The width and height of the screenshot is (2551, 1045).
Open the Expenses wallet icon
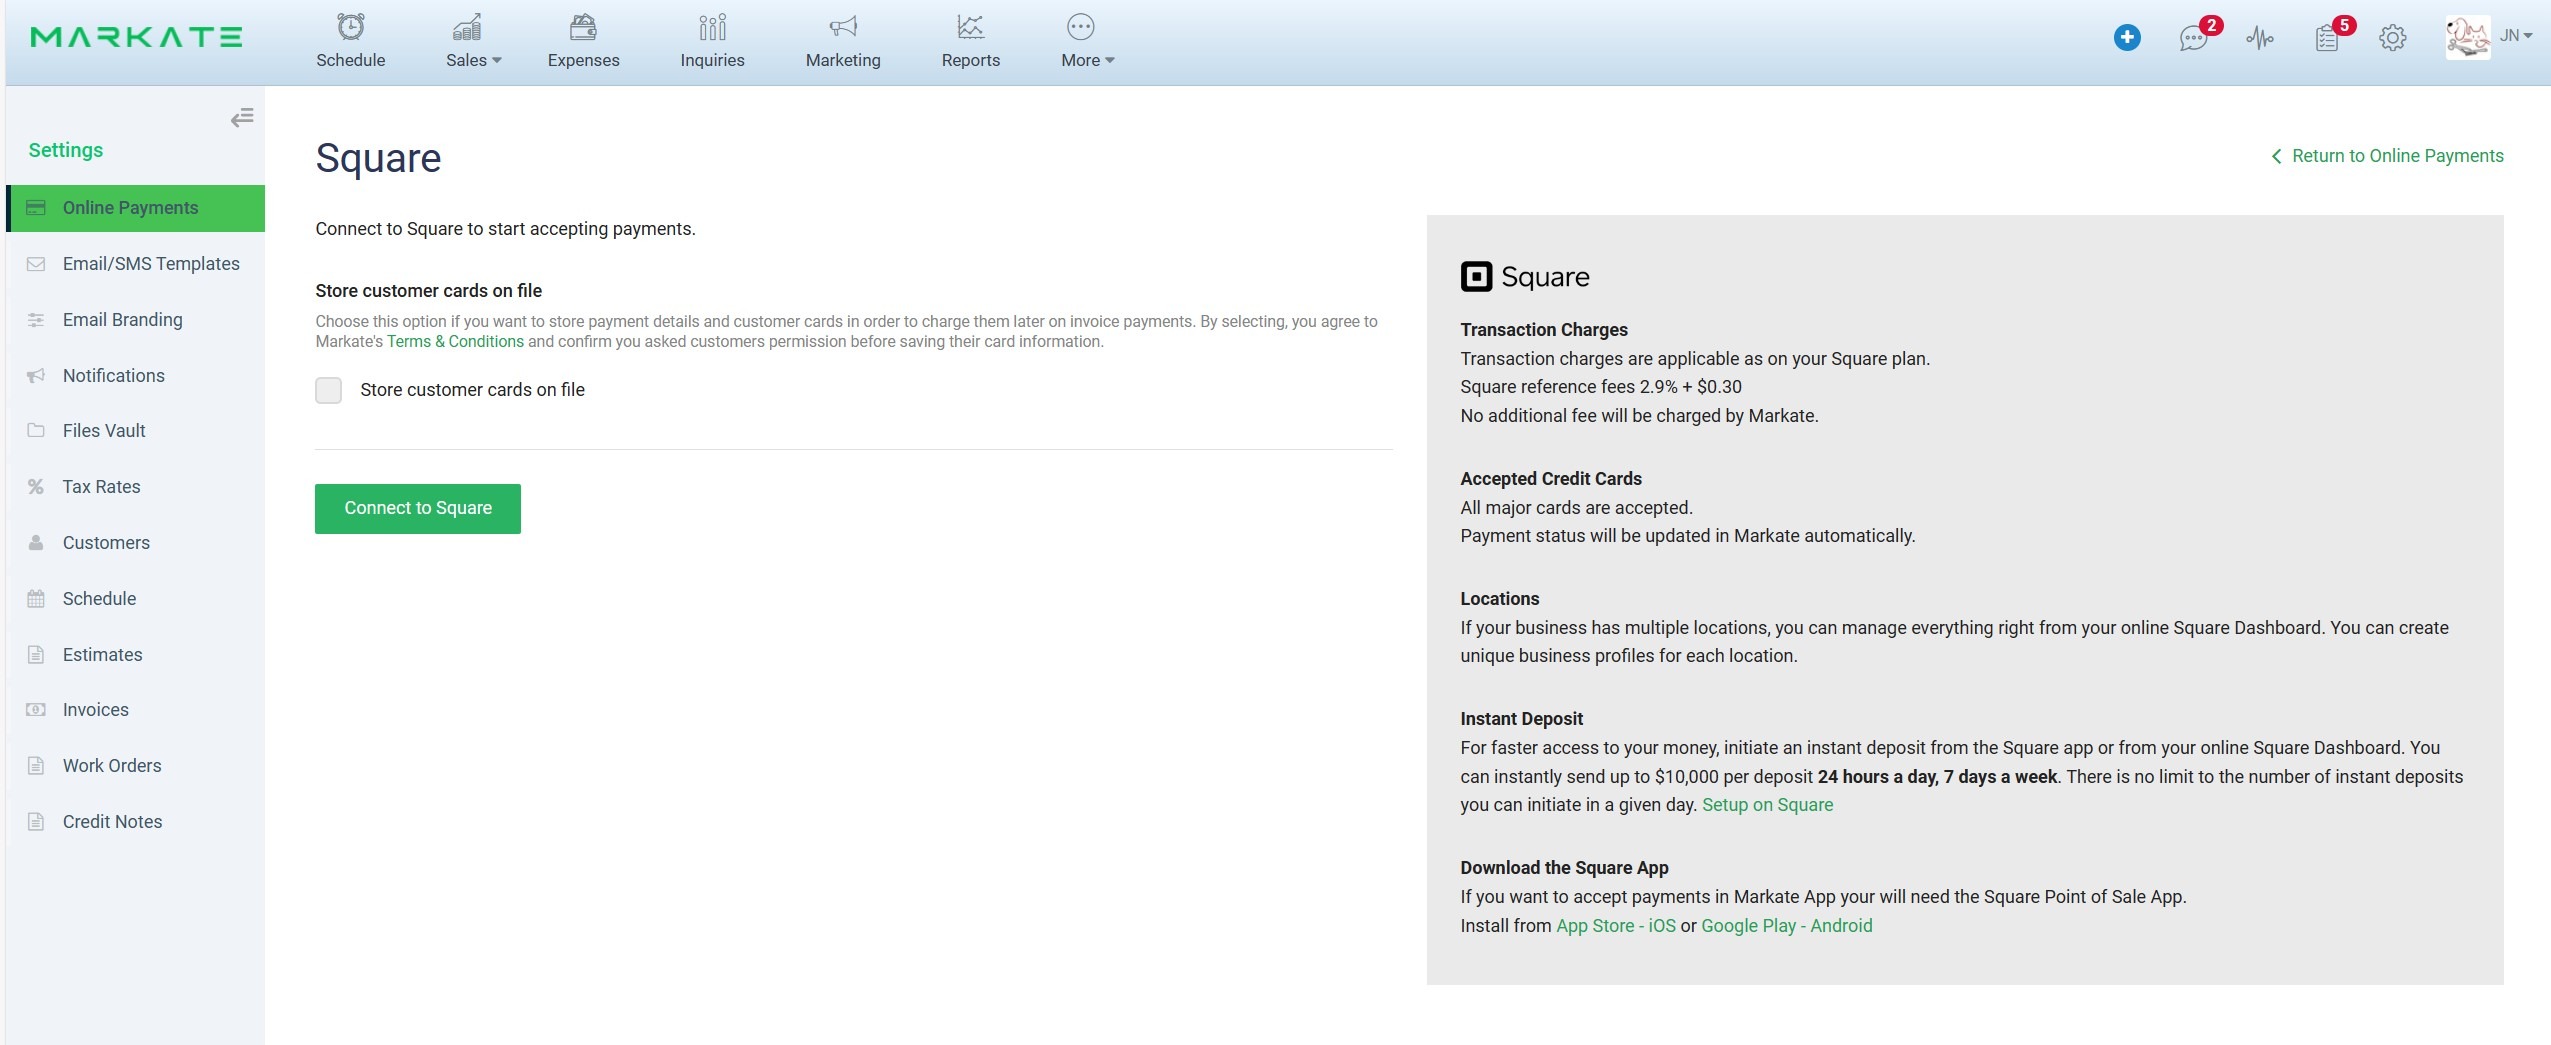583,27
